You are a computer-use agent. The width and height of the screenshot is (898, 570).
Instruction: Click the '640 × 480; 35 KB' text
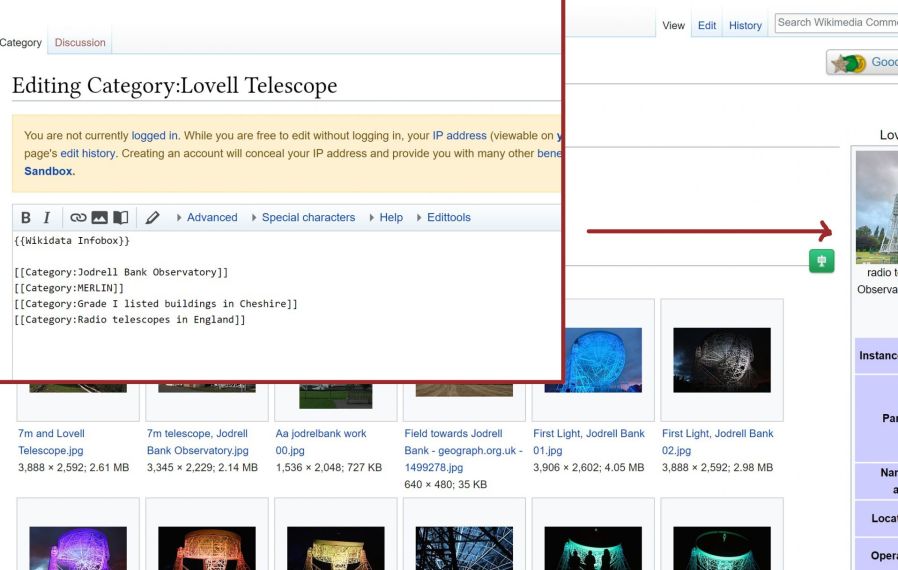[x=446, y=485]
